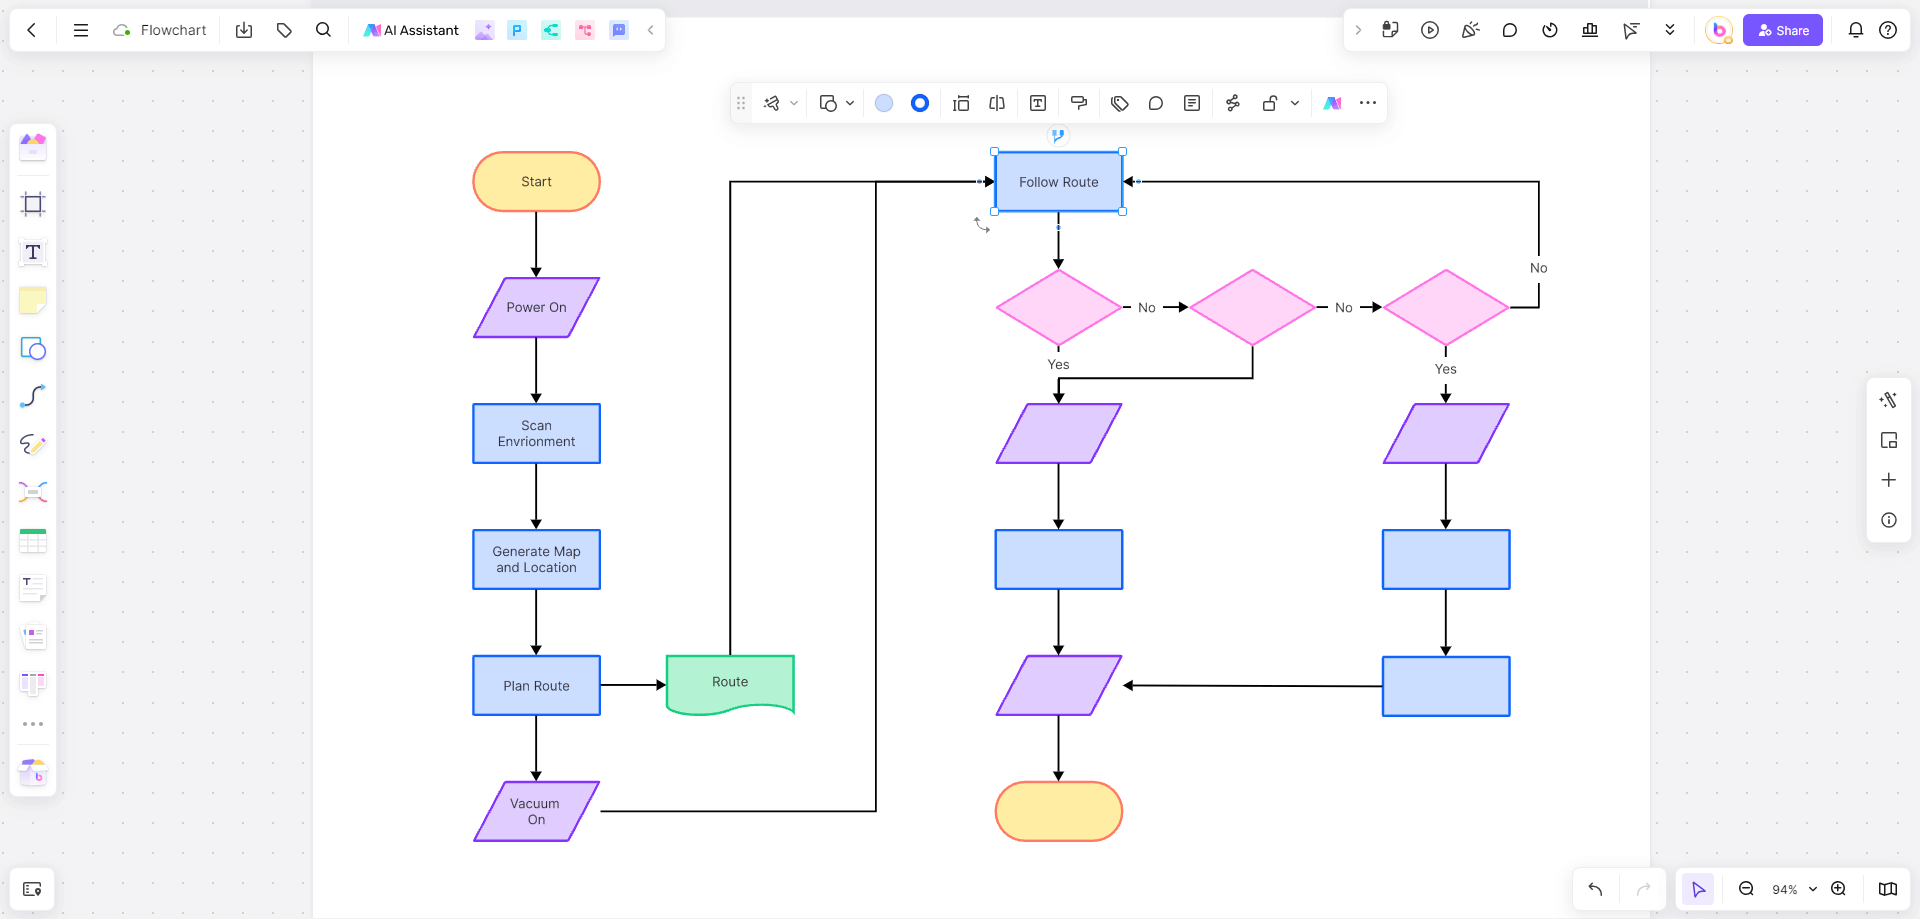This screenshot has height=919, width=1920.
Task: Open the voting chart tool
Action: click(1590, 30)
